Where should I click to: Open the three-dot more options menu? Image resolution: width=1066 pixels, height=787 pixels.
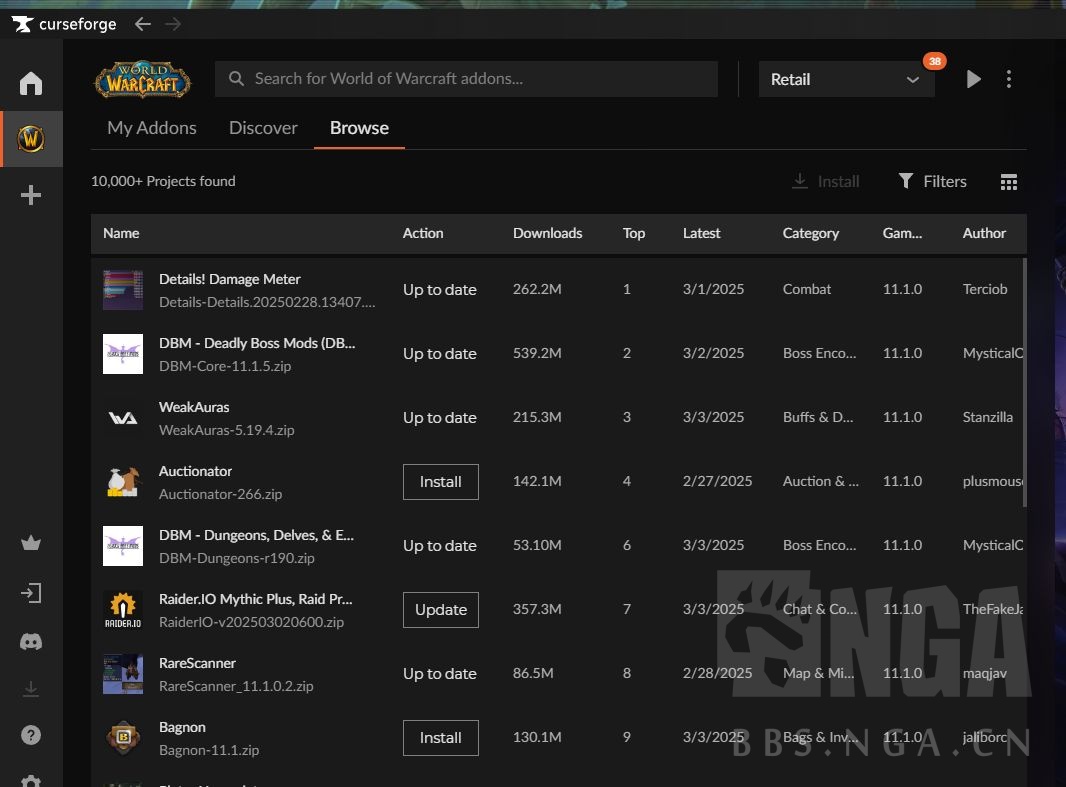point(1009,79)
